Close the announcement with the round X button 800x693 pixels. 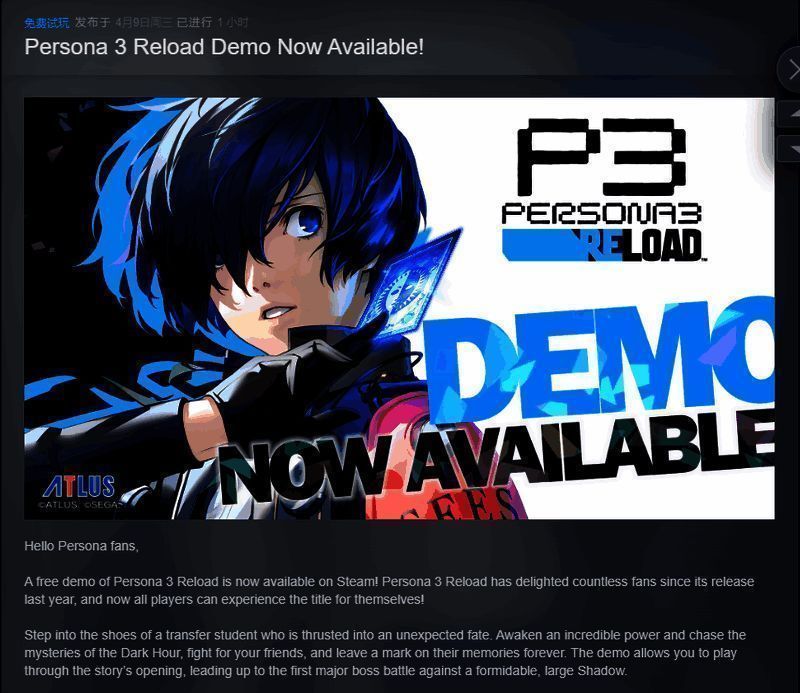coord(790,70)
